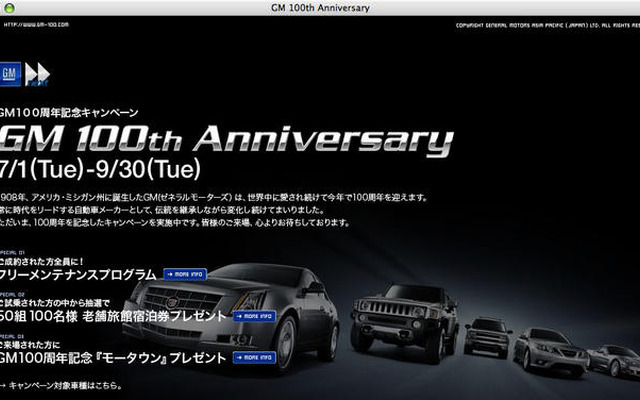This screenshot has width=640, height=400.
Task: Click the silver double-arrow Next logo
Action: [37, 75]
